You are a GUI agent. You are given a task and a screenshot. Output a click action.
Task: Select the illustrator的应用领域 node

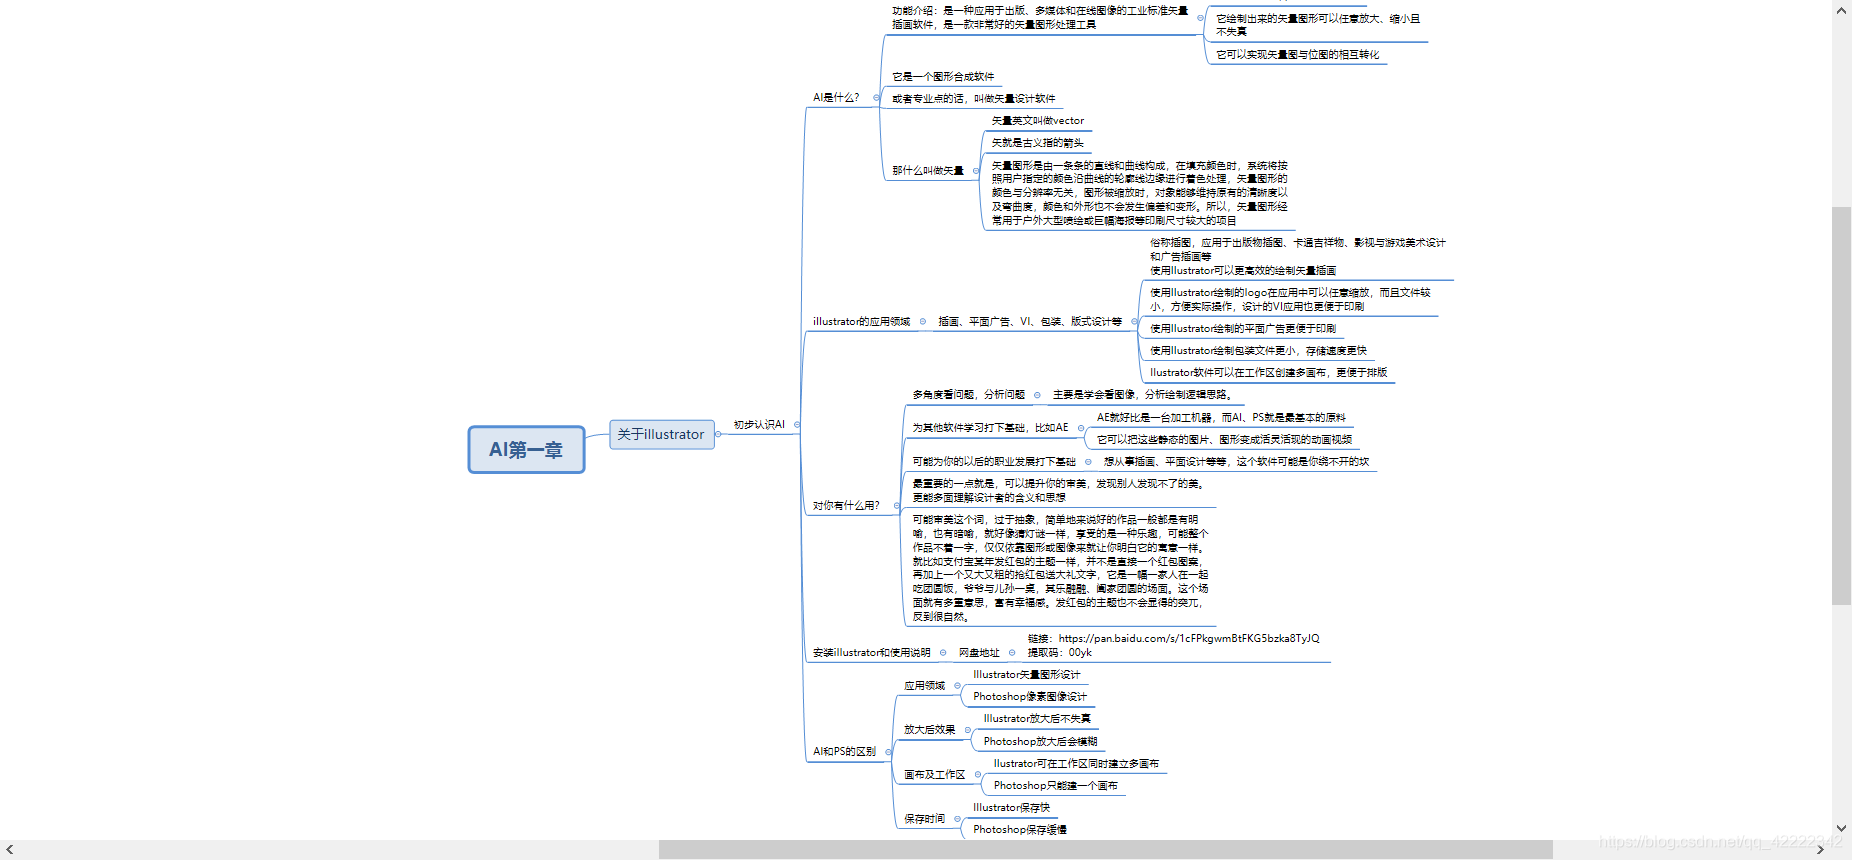pos(861,322)
